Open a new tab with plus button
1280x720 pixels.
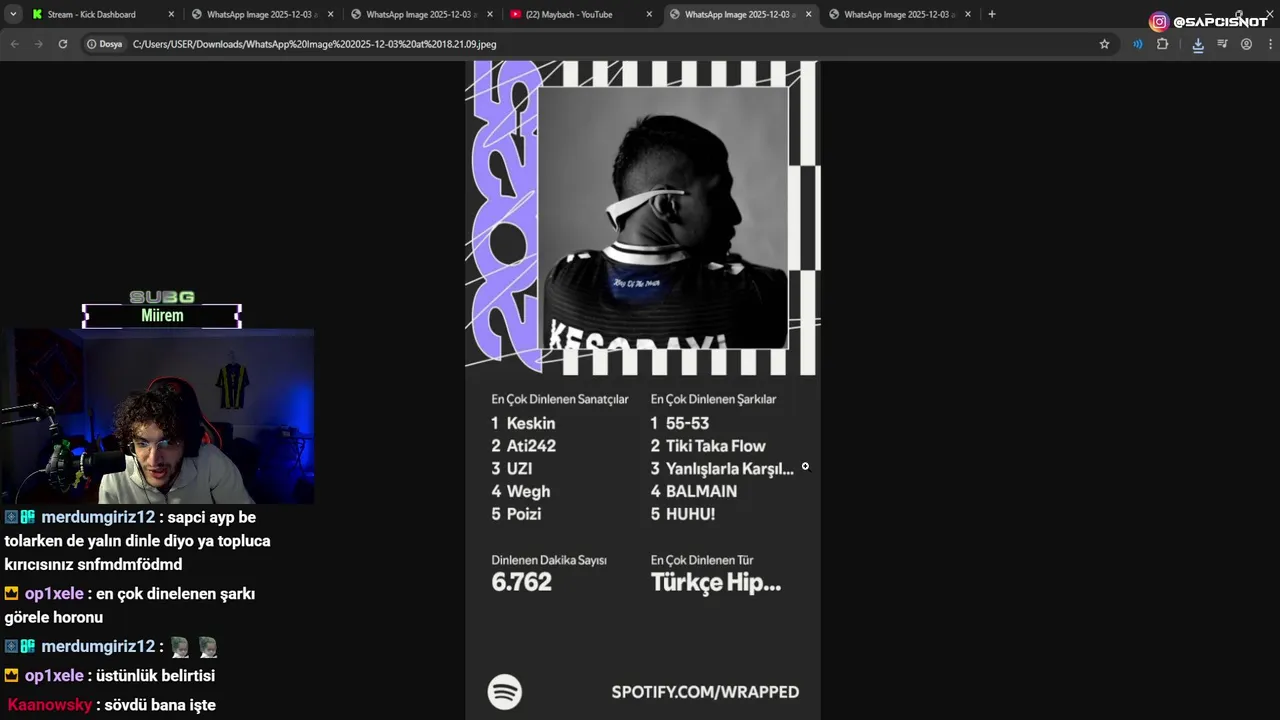[992, 14]
